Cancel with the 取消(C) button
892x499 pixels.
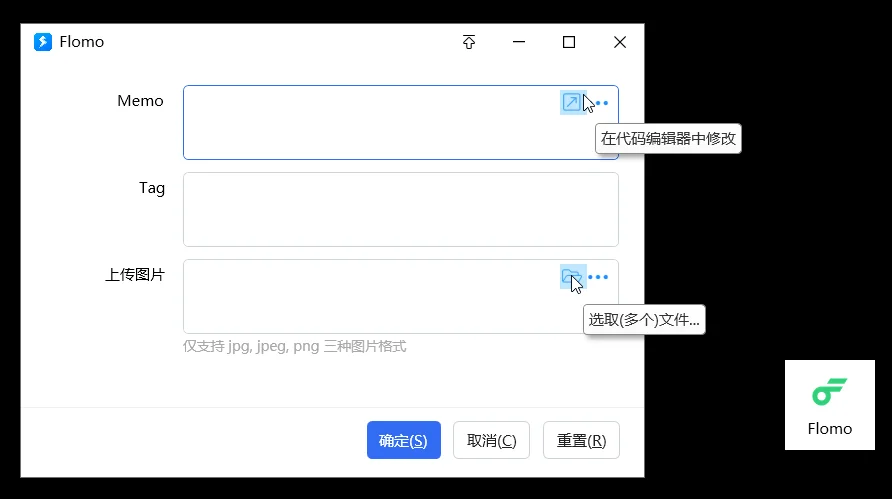[491, 440]
